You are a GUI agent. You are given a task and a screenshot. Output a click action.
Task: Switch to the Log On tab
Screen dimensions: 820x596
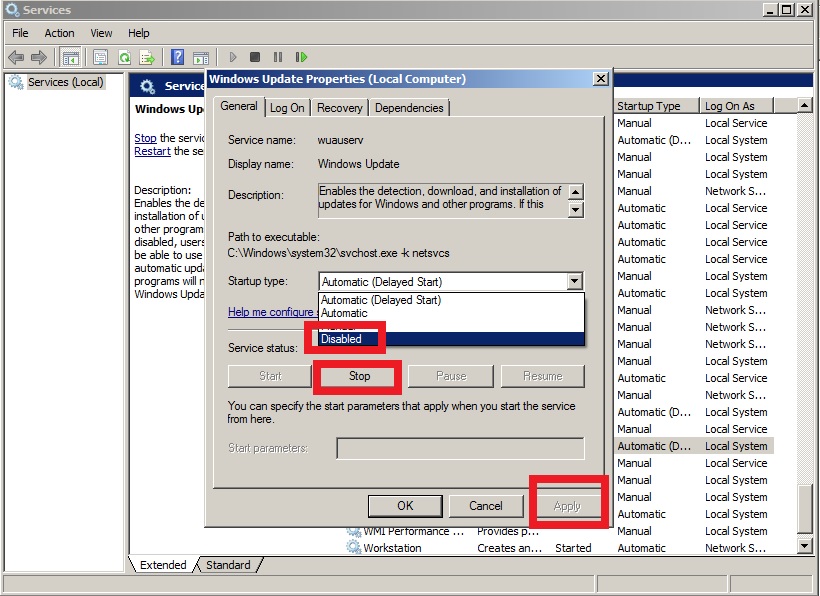click(x=287, y=108)
